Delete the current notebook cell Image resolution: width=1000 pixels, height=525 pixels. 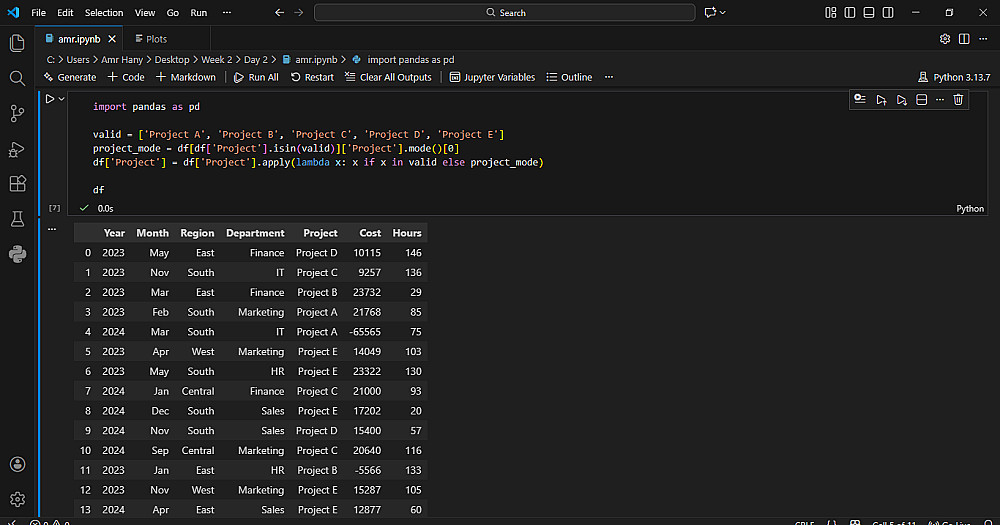pyautogui.click(x=958, y=99)
